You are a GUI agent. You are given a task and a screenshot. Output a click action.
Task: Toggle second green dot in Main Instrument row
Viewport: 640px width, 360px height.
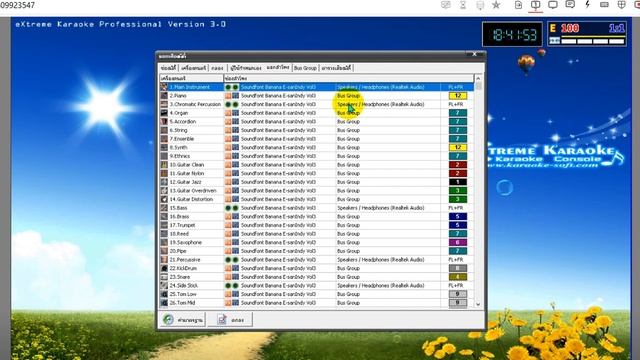click(x=236, y=87)
